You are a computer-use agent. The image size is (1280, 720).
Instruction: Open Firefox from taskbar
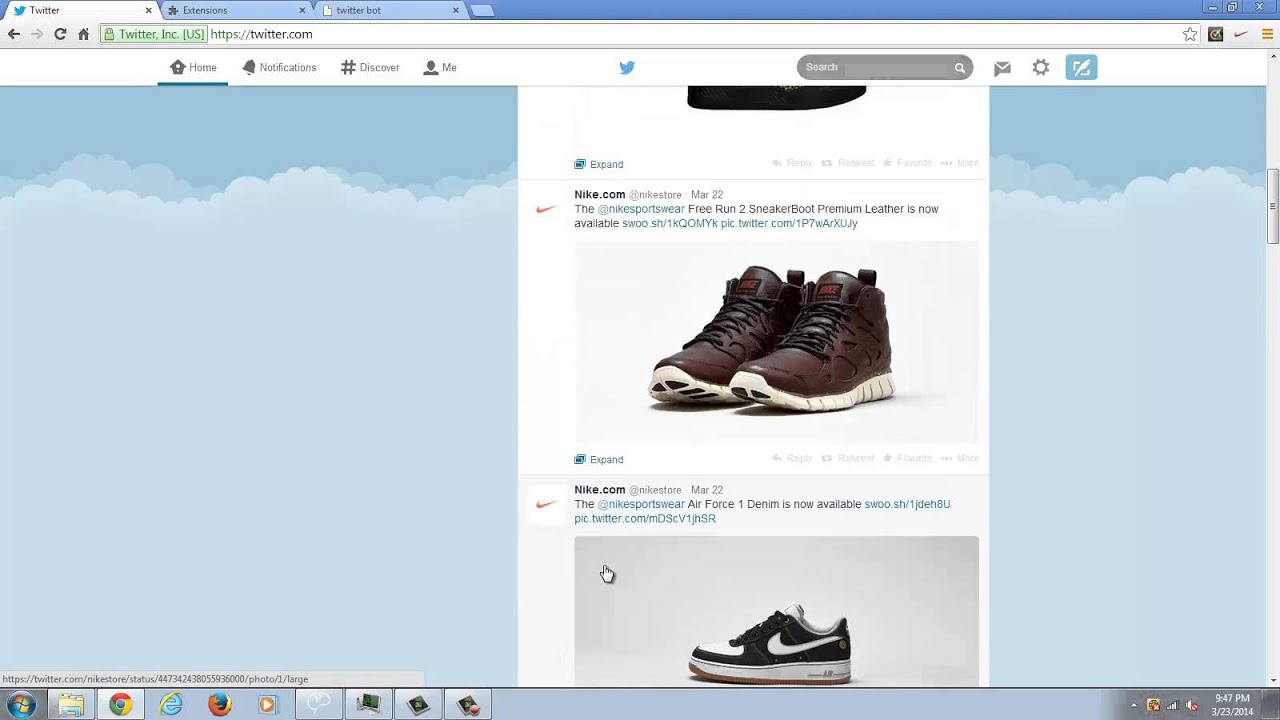click(220, 705)
